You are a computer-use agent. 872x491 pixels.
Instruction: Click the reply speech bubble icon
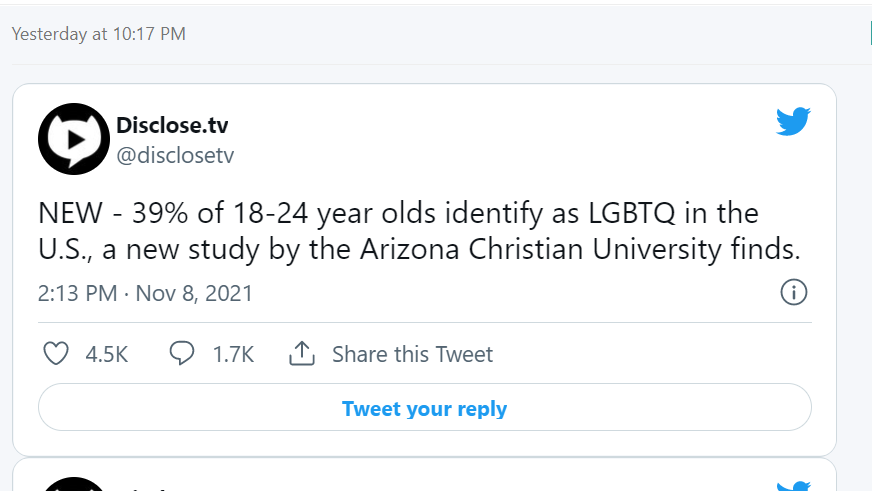[x=181, y=353]
